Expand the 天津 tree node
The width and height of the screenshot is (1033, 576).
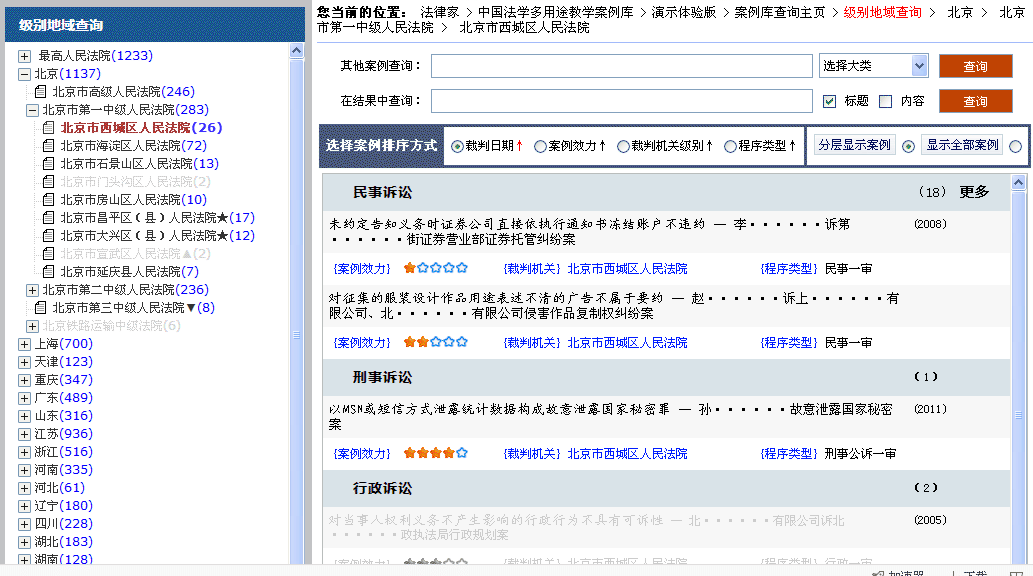point(24,362)
